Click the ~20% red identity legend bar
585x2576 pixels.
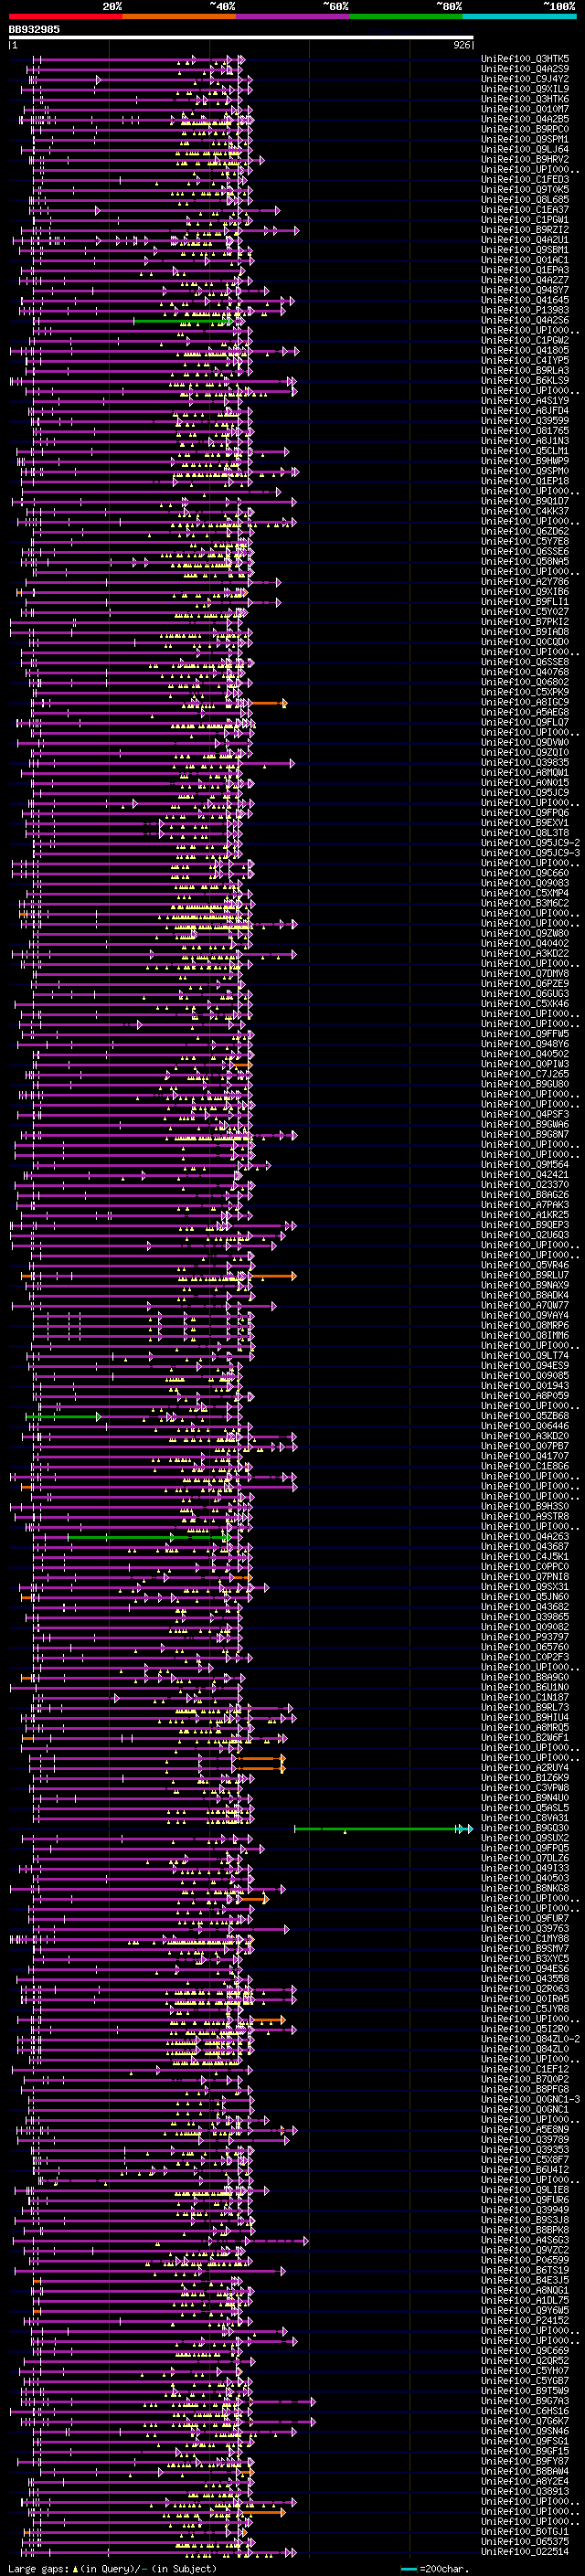pyautogui.click(x=65, y=16)
